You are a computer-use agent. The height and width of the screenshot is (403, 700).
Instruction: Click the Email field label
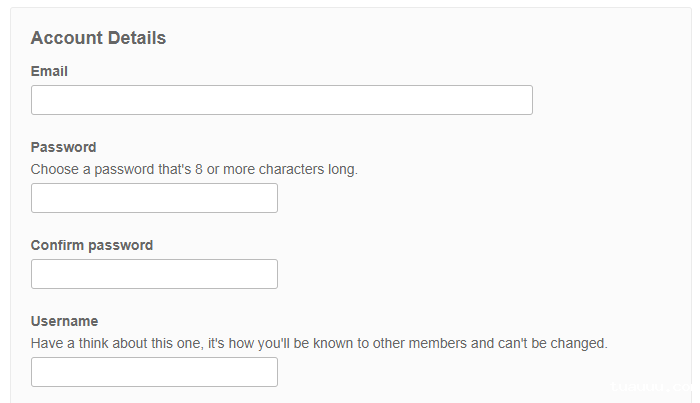click(x=49, y=71)
